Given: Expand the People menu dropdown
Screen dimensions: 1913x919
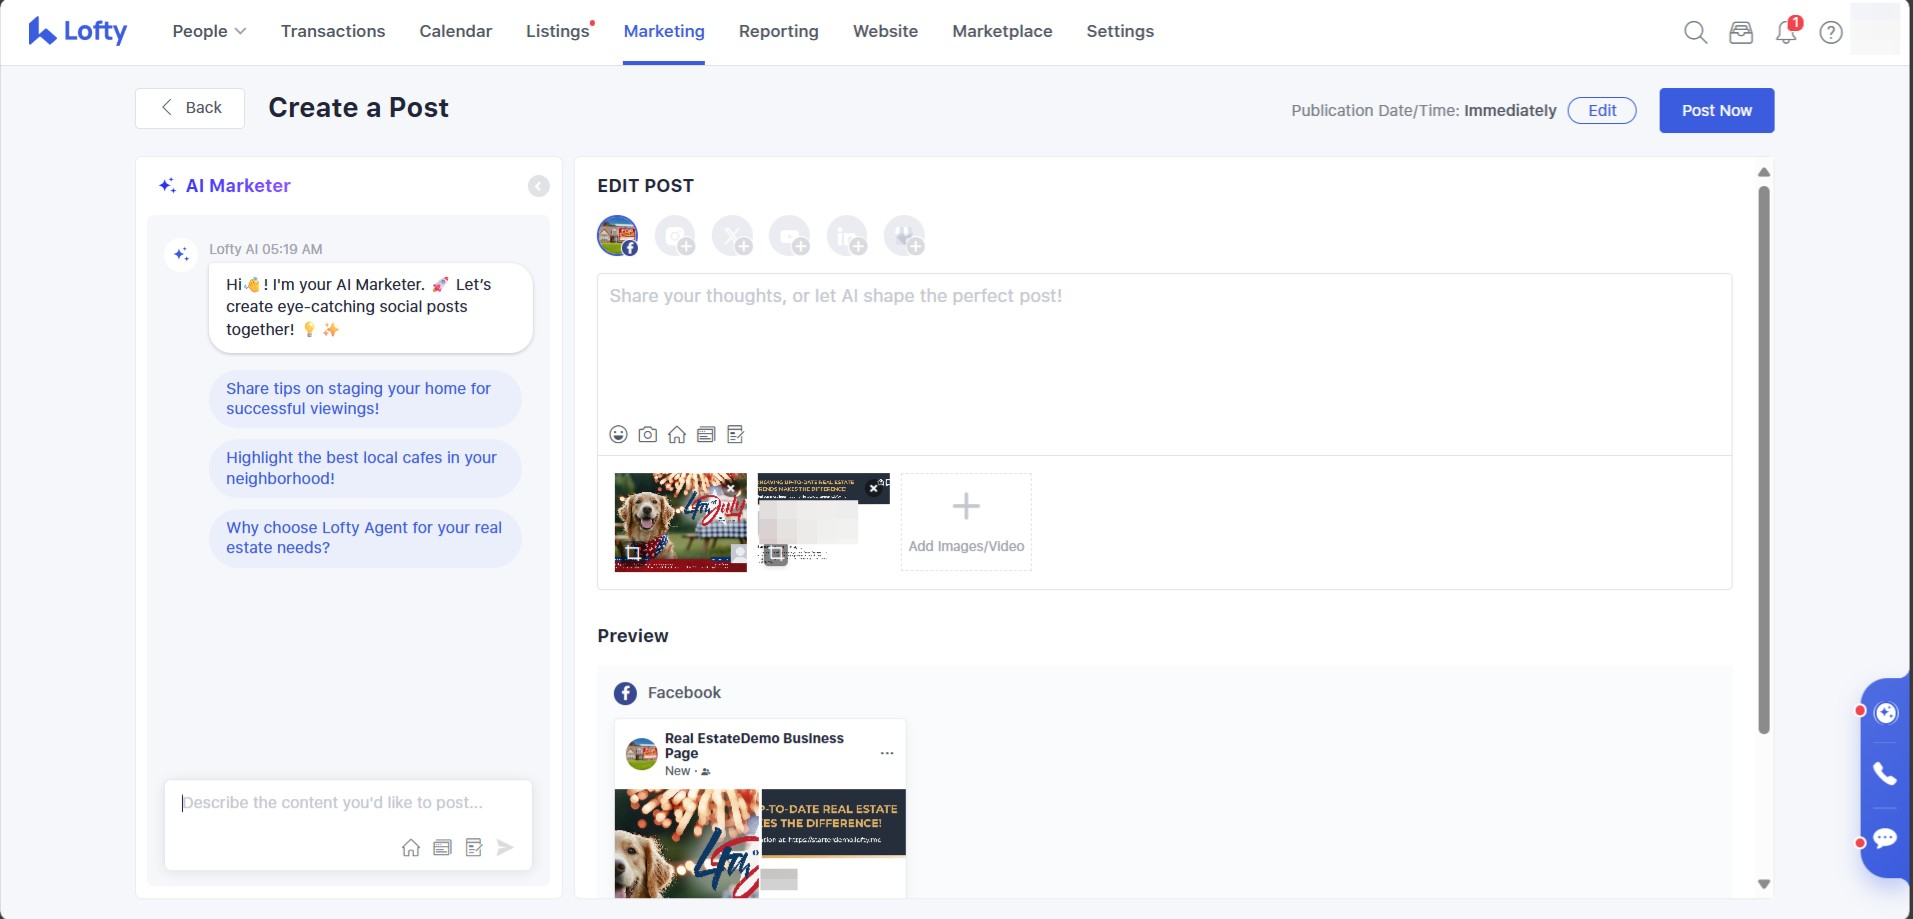Looking at the screenshot, I should tap(209, 31).
